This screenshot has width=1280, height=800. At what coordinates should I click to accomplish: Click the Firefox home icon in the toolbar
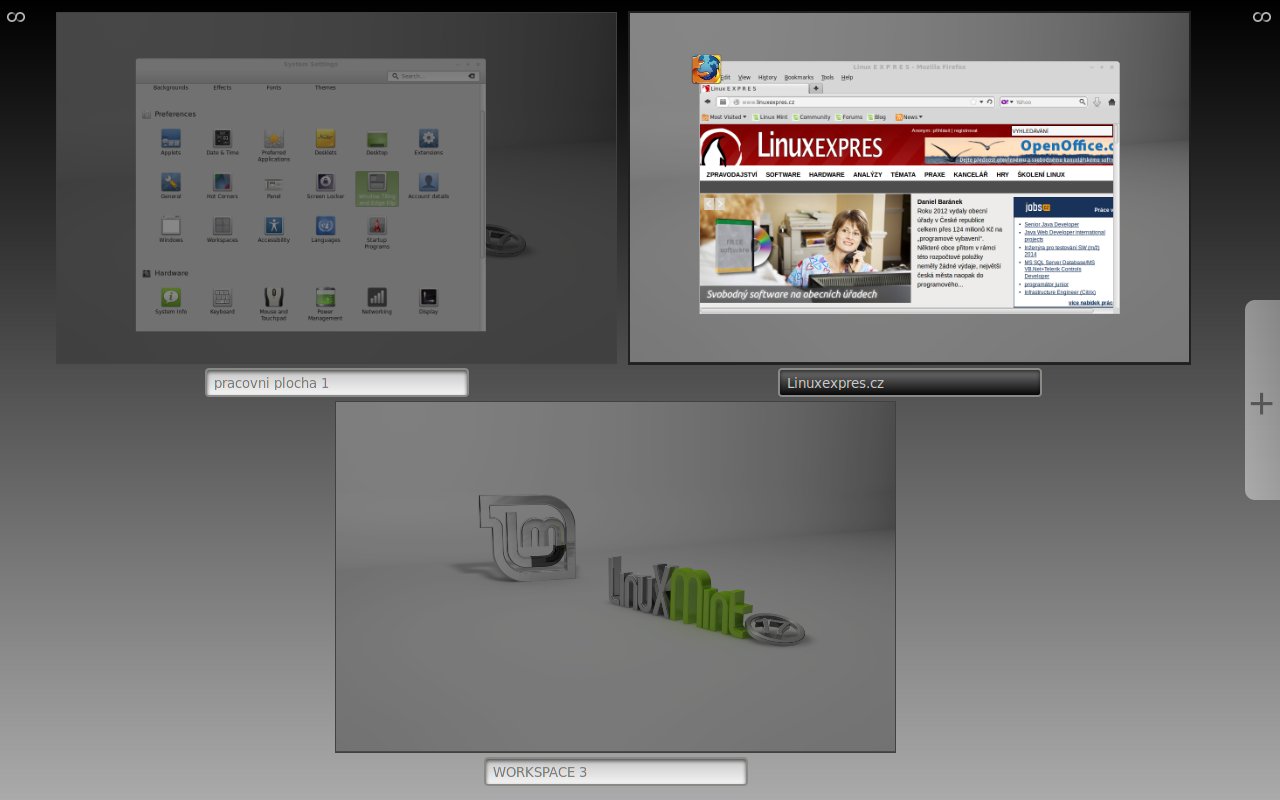(x=1112, y=102)
